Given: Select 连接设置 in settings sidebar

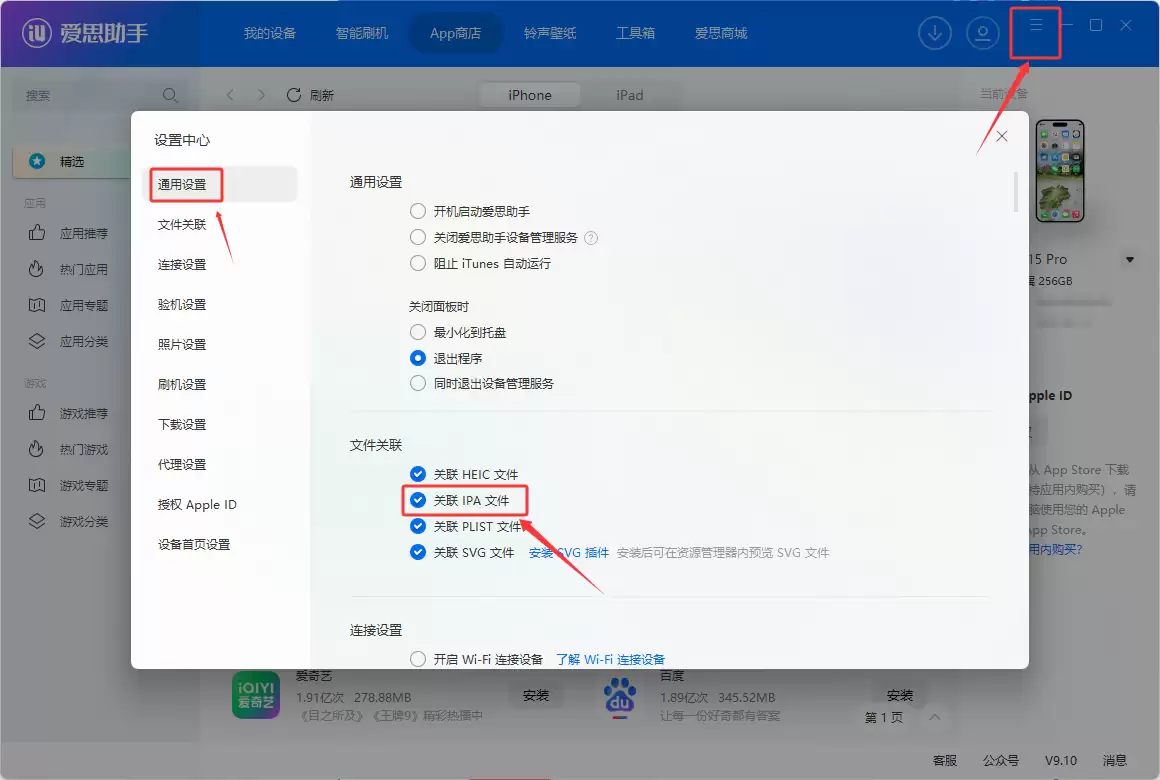Looking at the screenshot, I should [182, 264].
